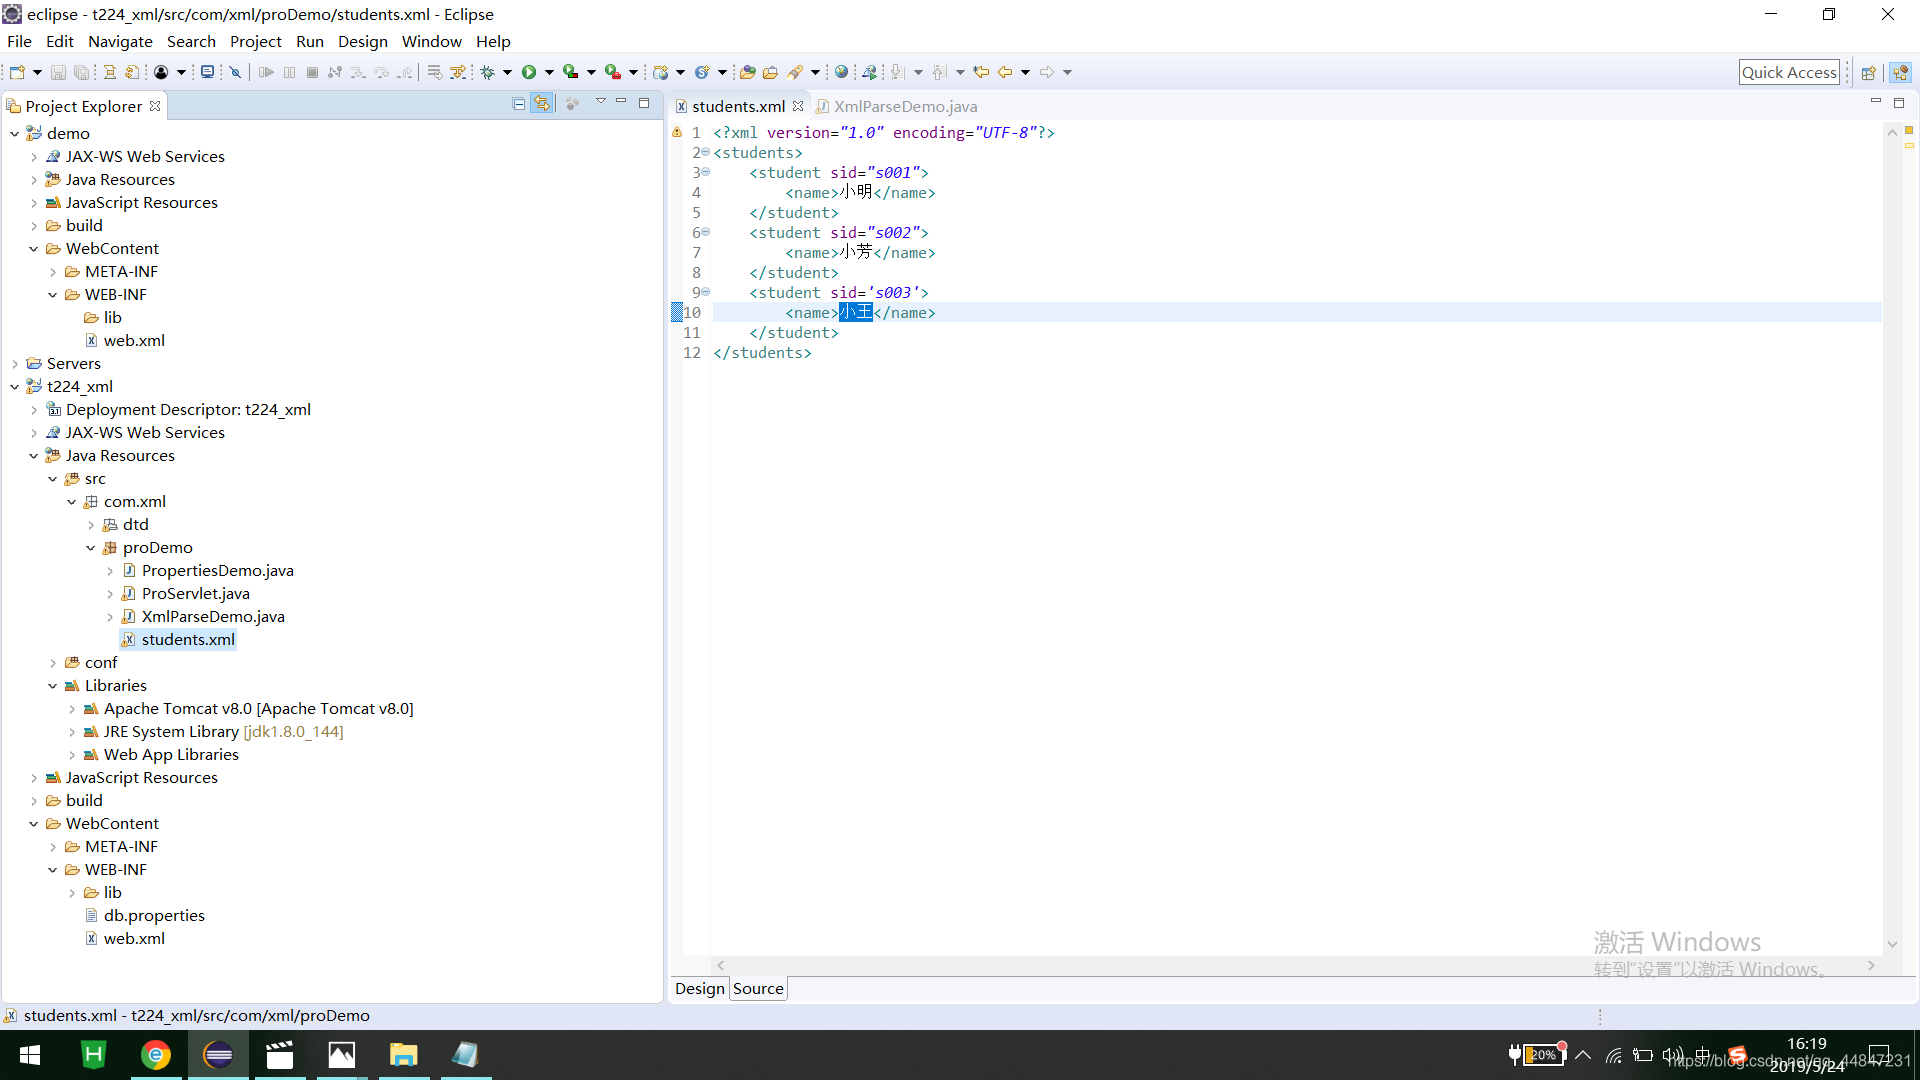Click the New Servlet wizard icon
Screen dimensions: 1920x1080
point(702,72)
